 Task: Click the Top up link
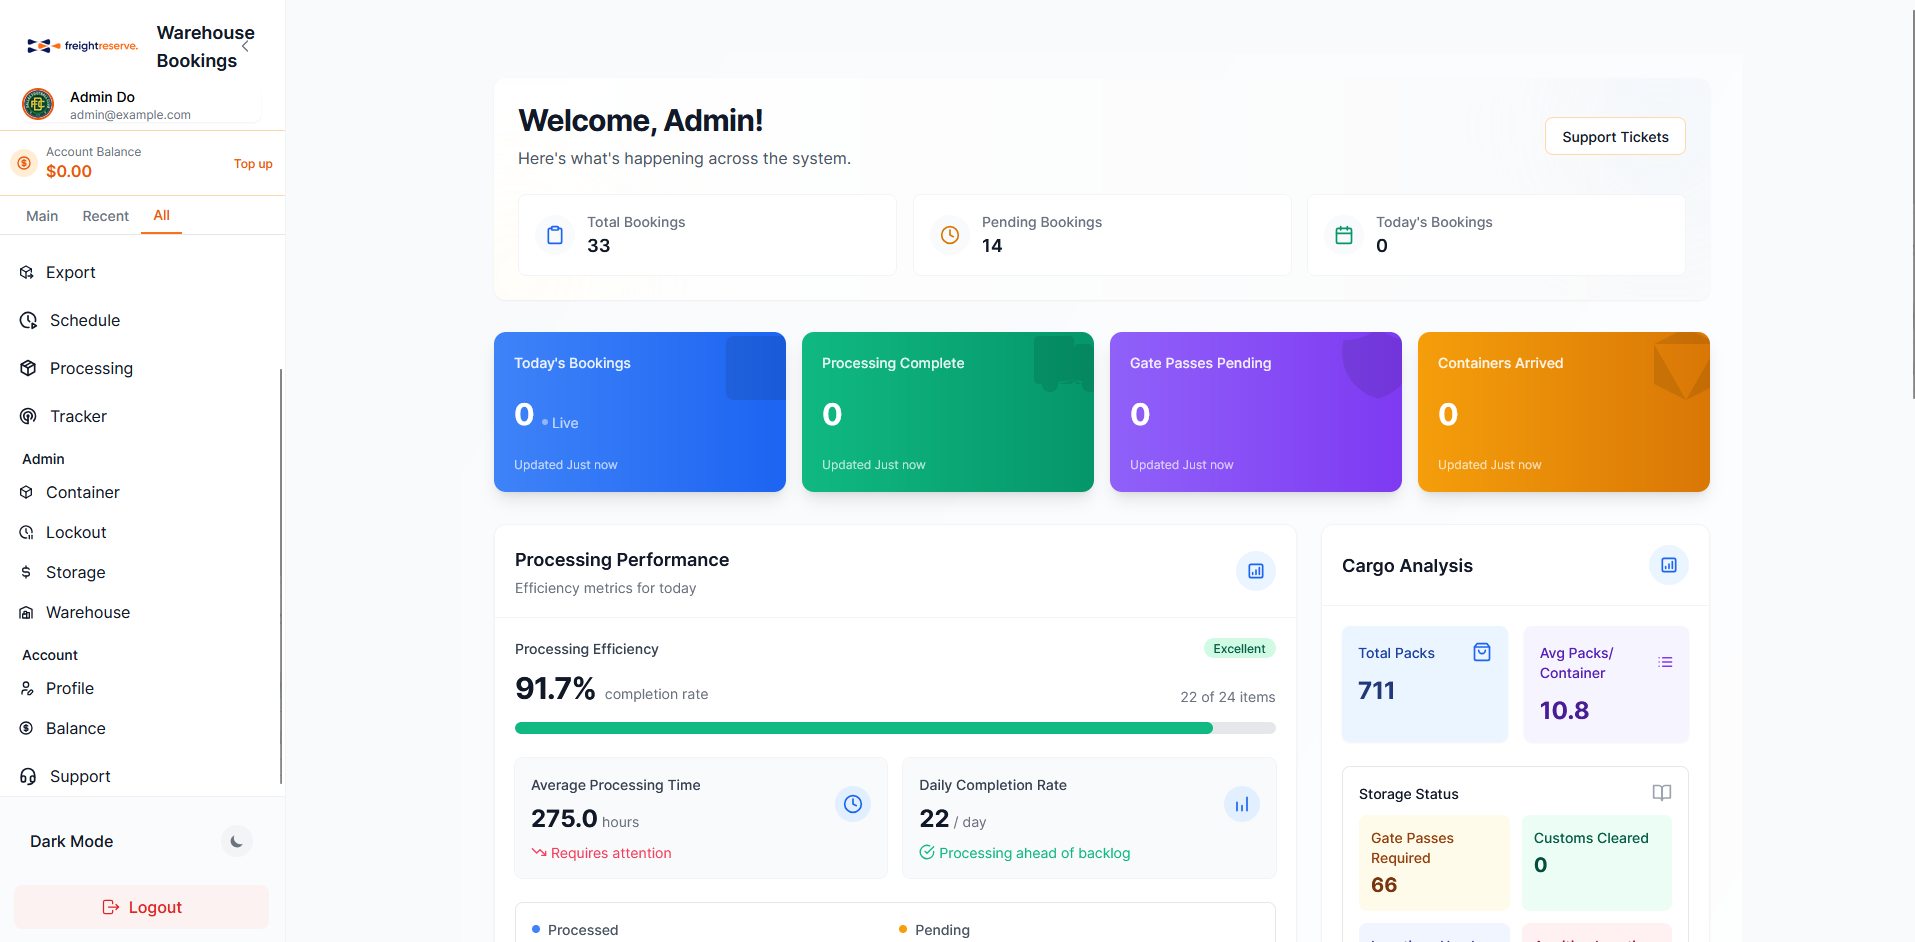pyautogui.click(x=253, y=164)
